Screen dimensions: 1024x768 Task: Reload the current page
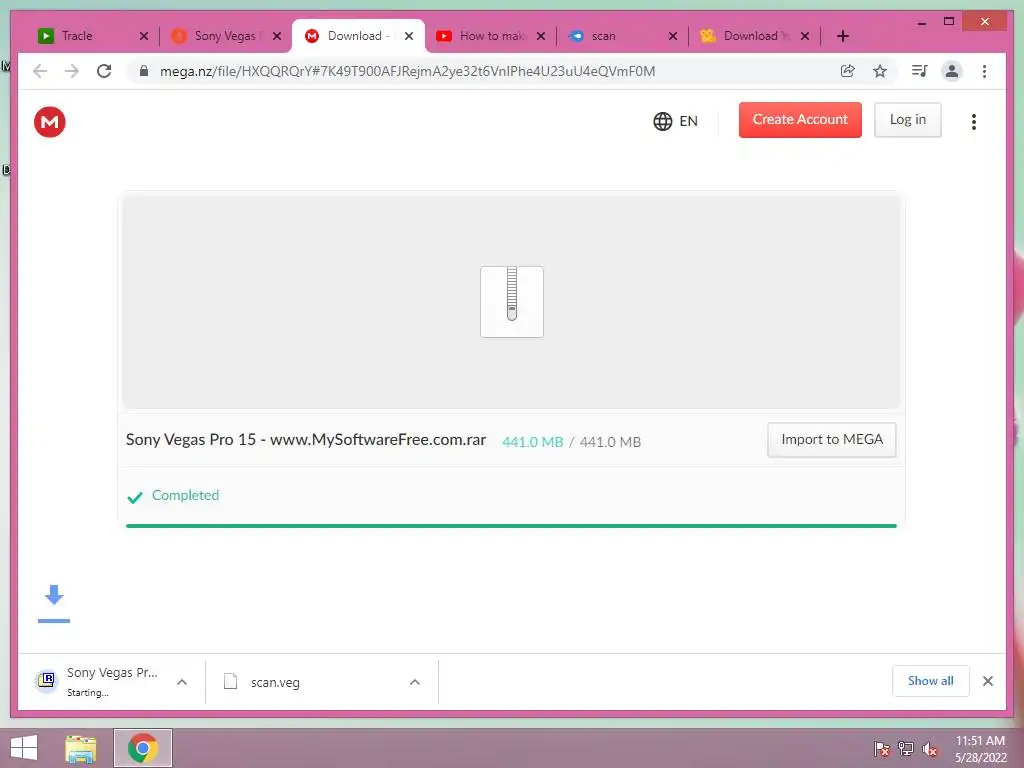coord(104,71)
